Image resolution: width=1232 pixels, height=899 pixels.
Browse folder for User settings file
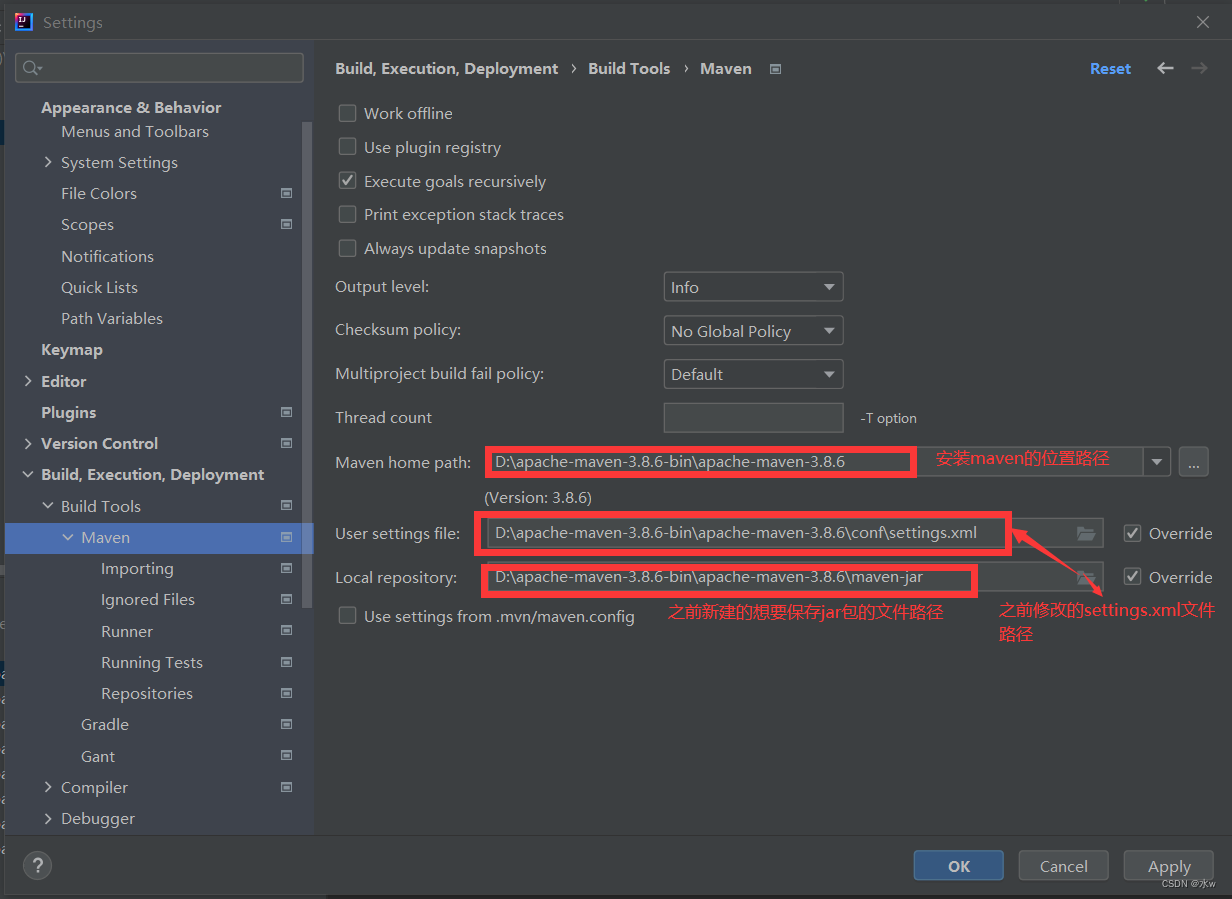(x=1086, y=533)
